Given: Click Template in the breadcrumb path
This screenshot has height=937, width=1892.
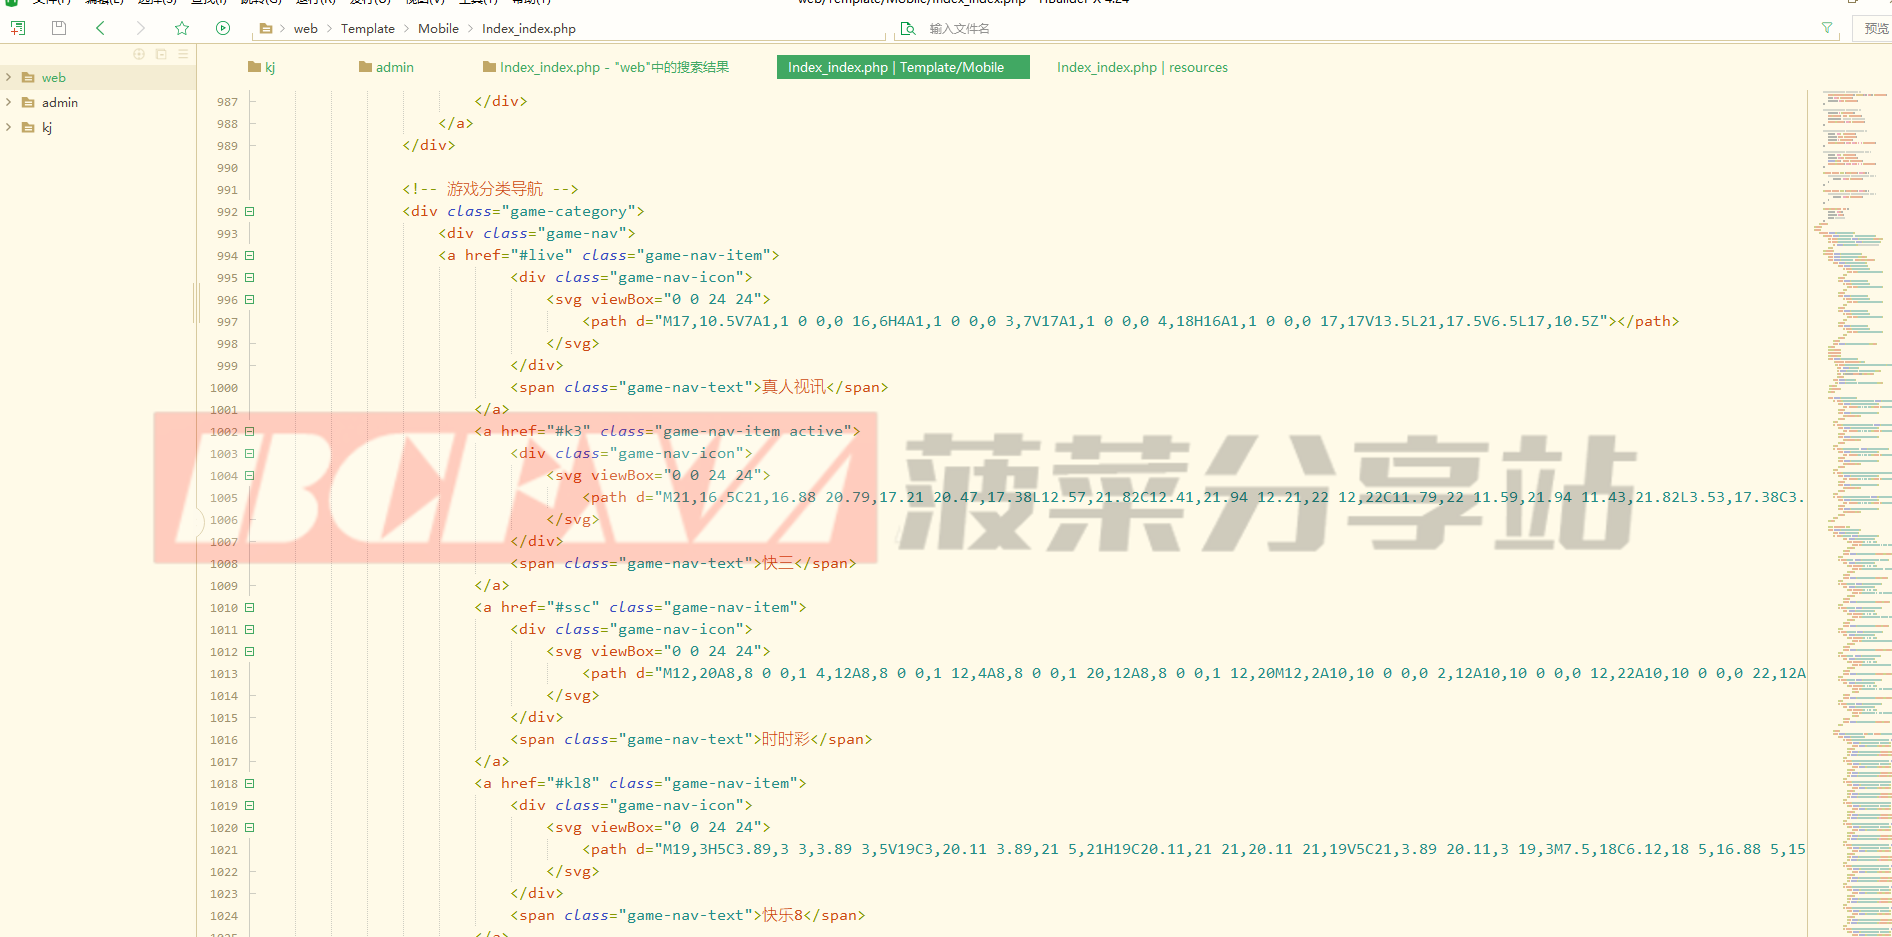Looking at the screenshot, I should point(367,28).
